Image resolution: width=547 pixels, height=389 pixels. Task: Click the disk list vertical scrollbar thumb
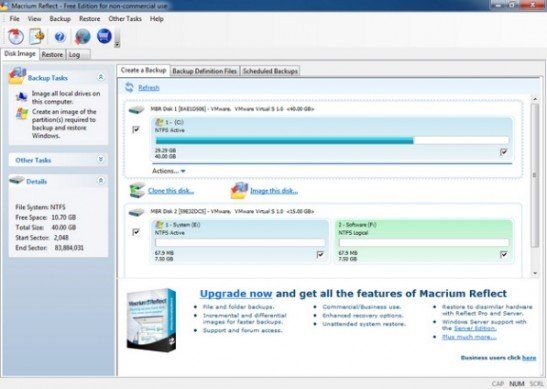point(535,175)
